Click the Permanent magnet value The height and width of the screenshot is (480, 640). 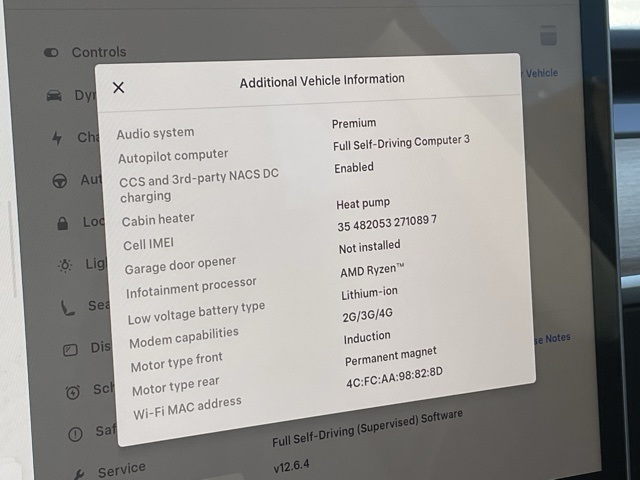click(x=391, y=356)
